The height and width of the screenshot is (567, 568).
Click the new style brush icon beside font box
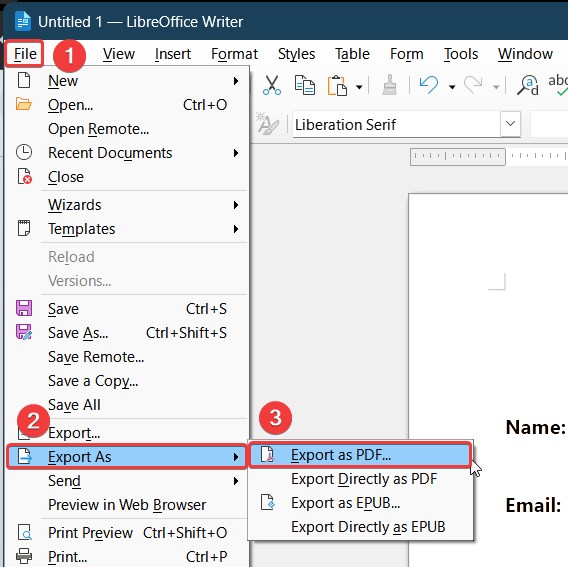click(x=267, y=124)
